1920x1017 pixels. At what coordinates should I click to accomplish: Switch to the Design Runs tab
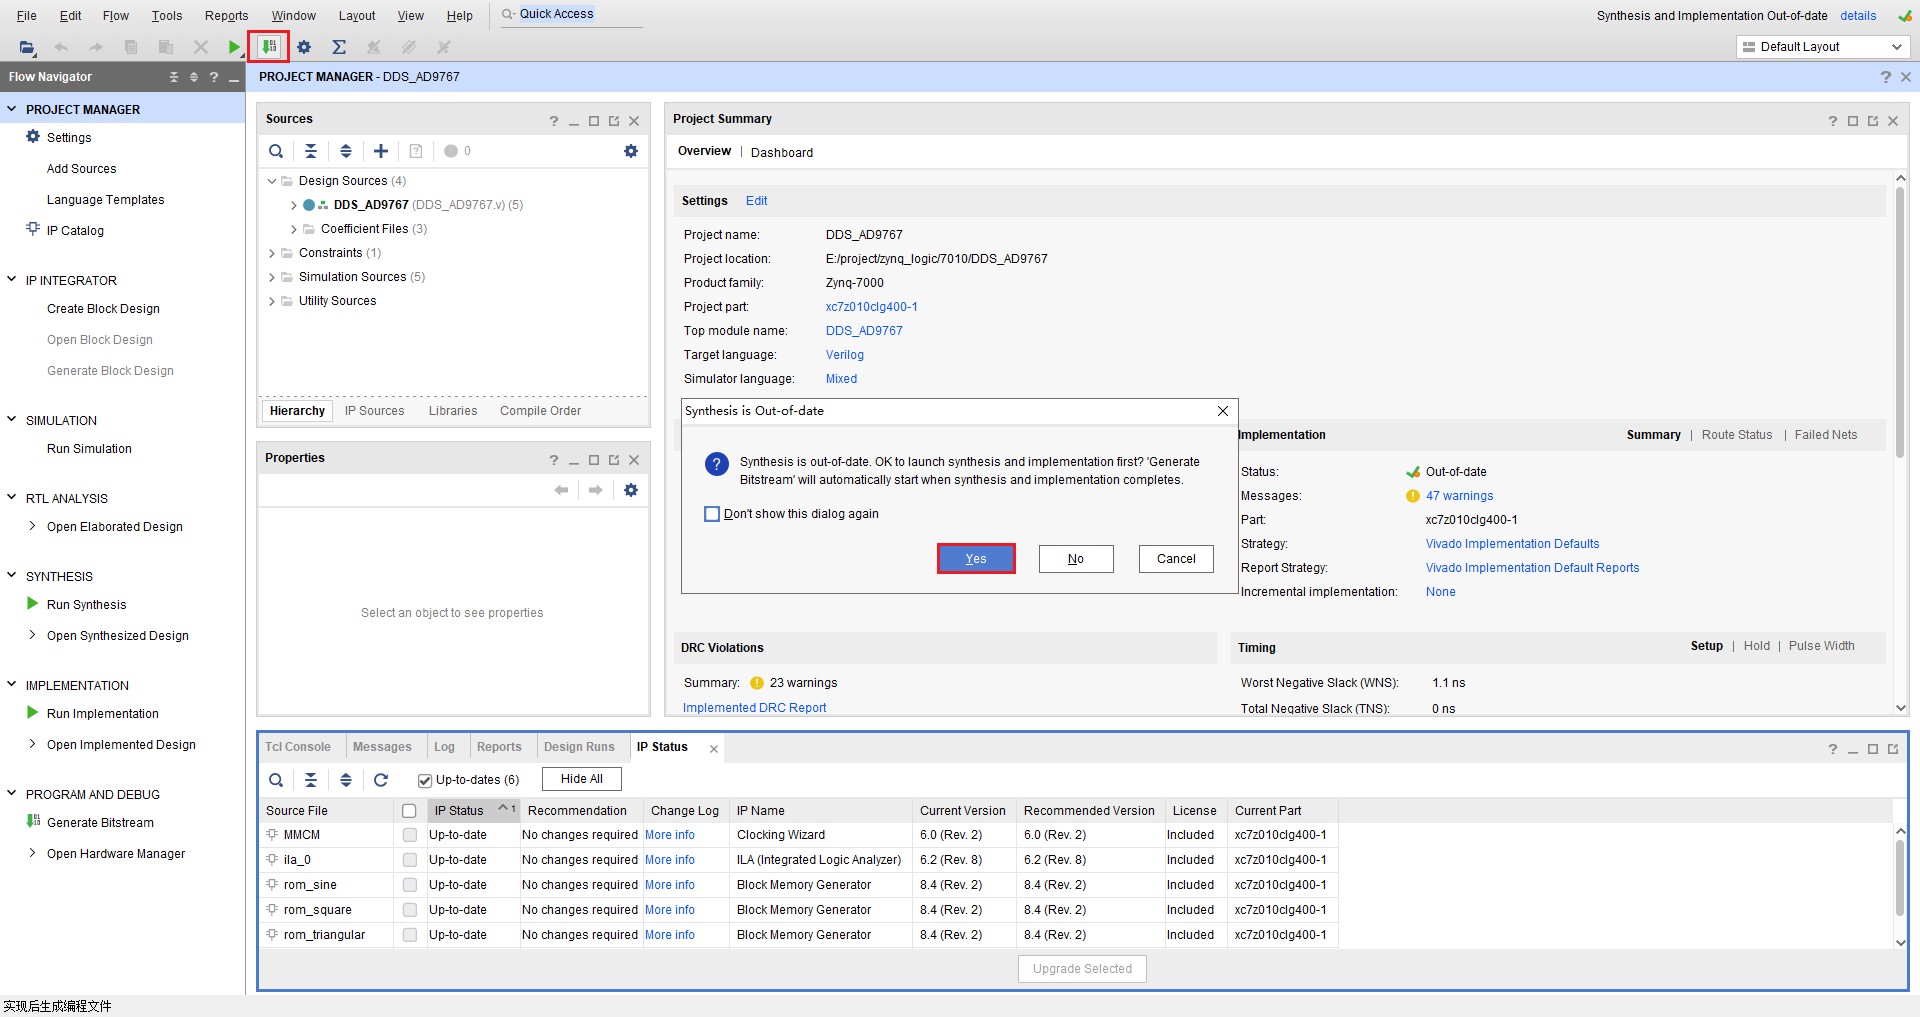click(579, 747)
